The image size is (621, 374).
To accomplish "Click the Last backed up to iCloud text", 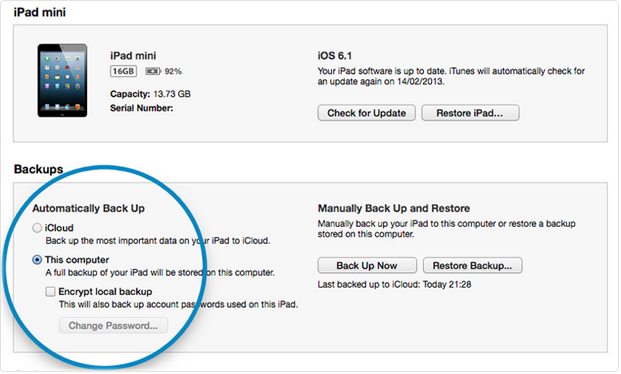I will (394, 284).
